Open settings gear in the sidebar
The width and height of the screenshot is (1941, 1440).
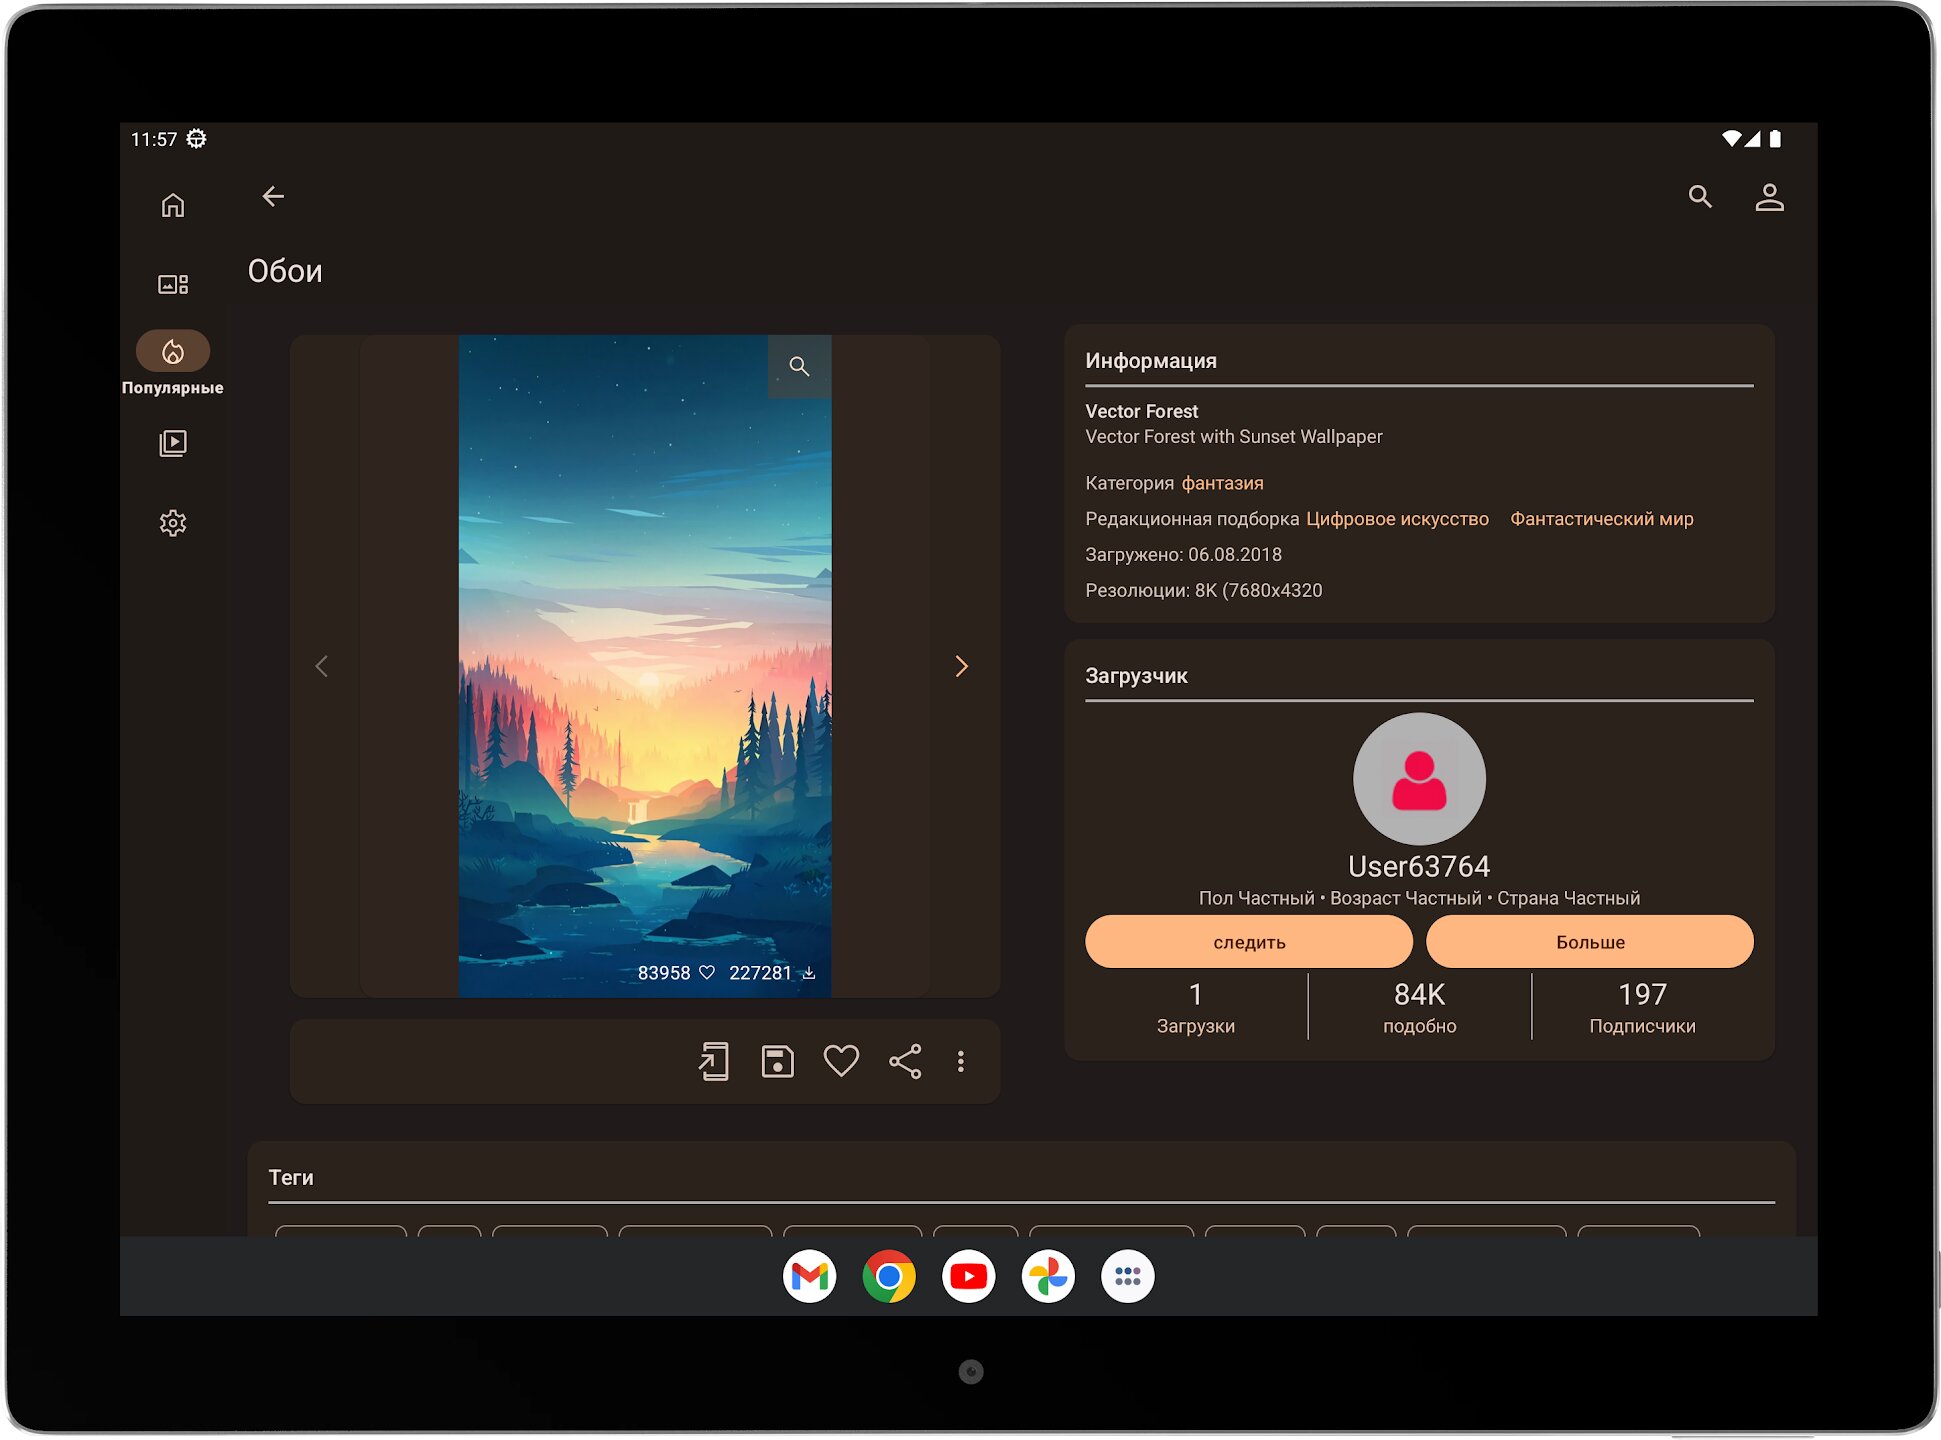(173, 523)
